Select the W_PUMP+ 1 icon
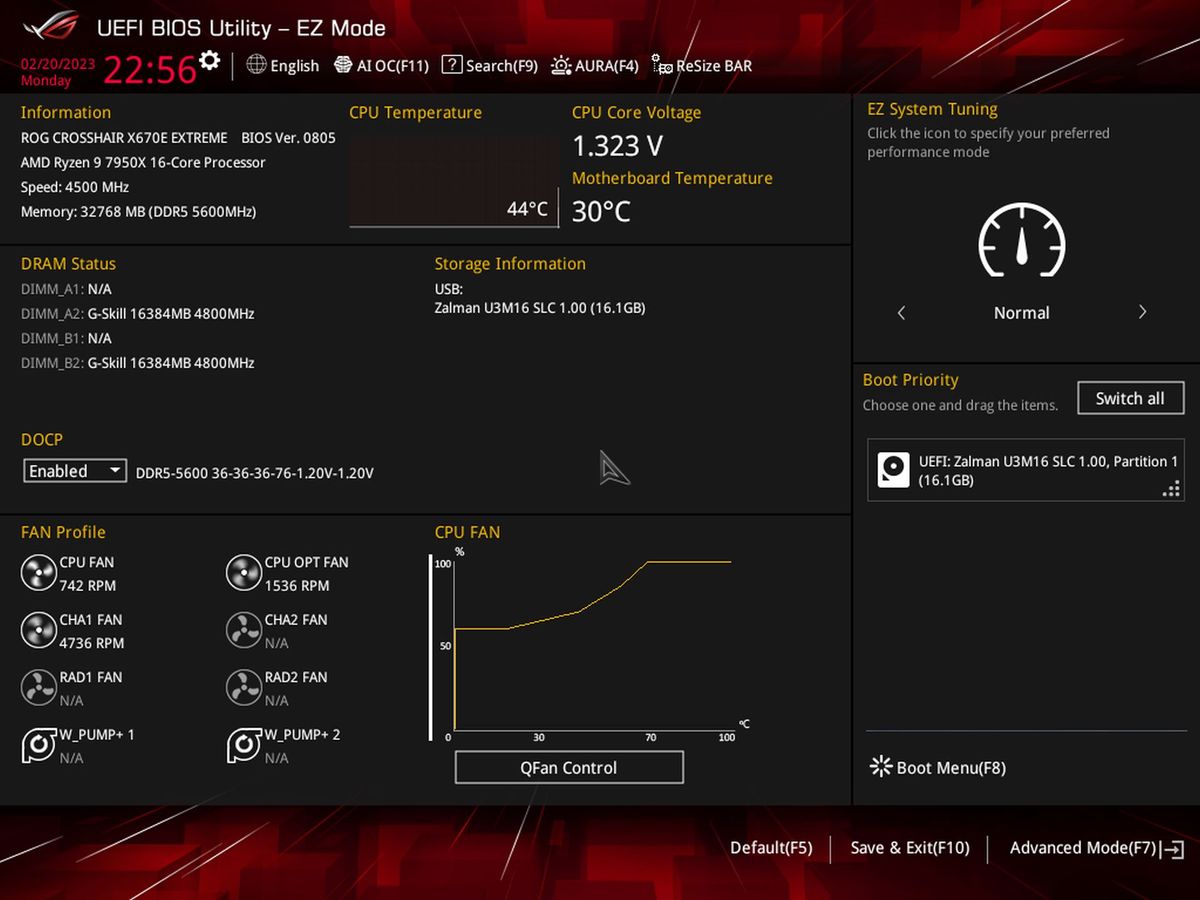Viewport: 1200px width, 900px height. (x=39, y=745)
